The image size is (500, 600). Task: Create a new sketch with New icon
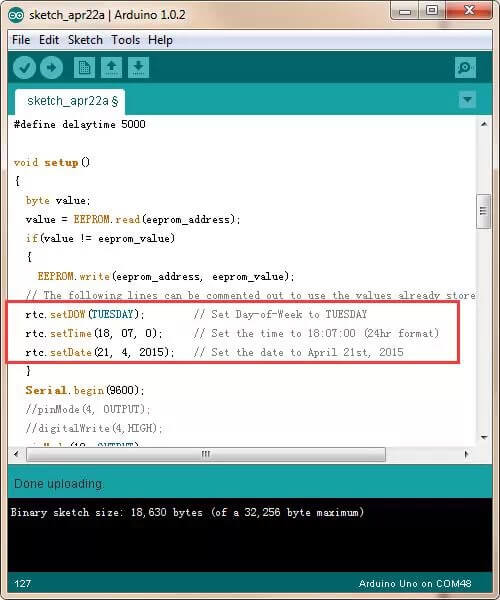[84, 68]
